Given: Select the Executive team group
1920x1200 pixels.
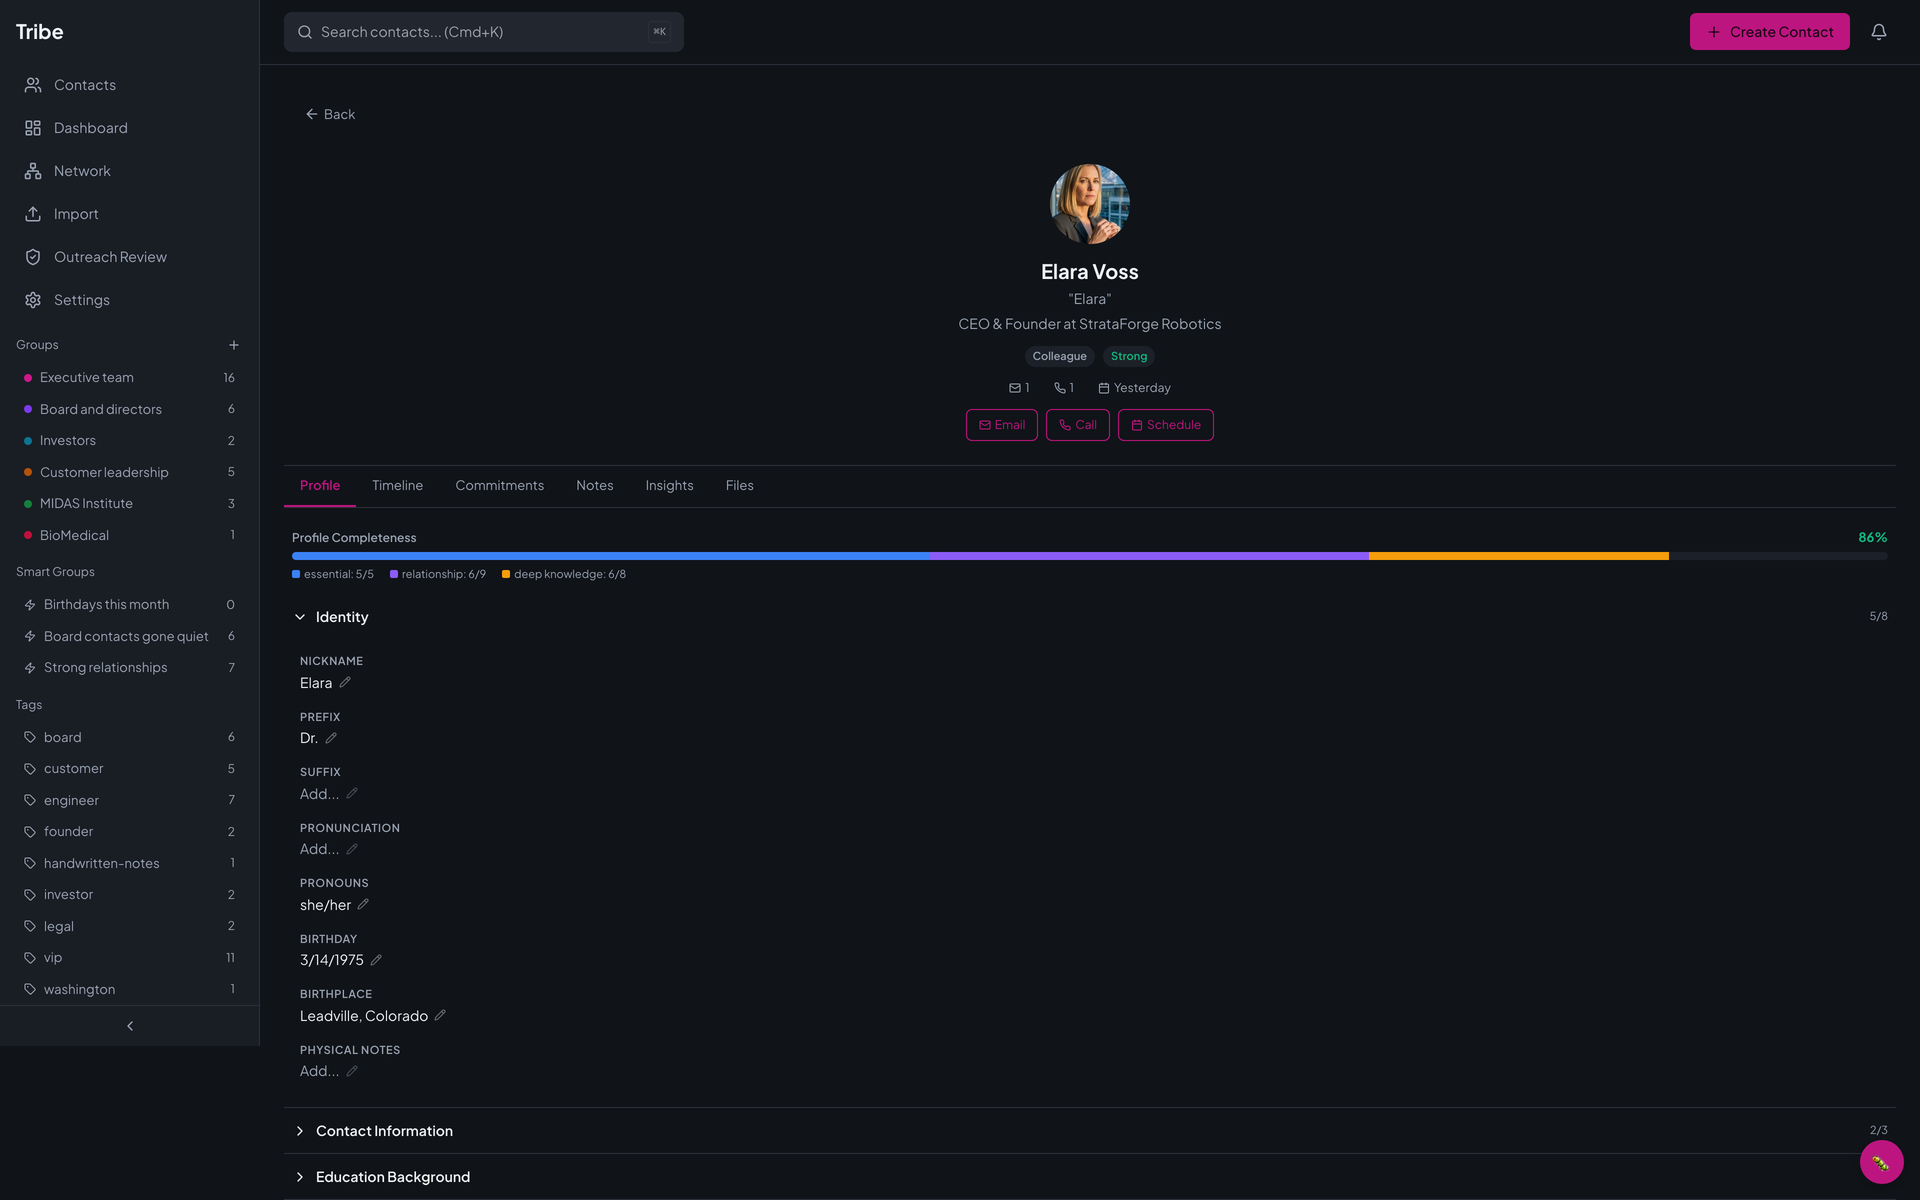Looking at the screenshot, I should pos(130,378).
